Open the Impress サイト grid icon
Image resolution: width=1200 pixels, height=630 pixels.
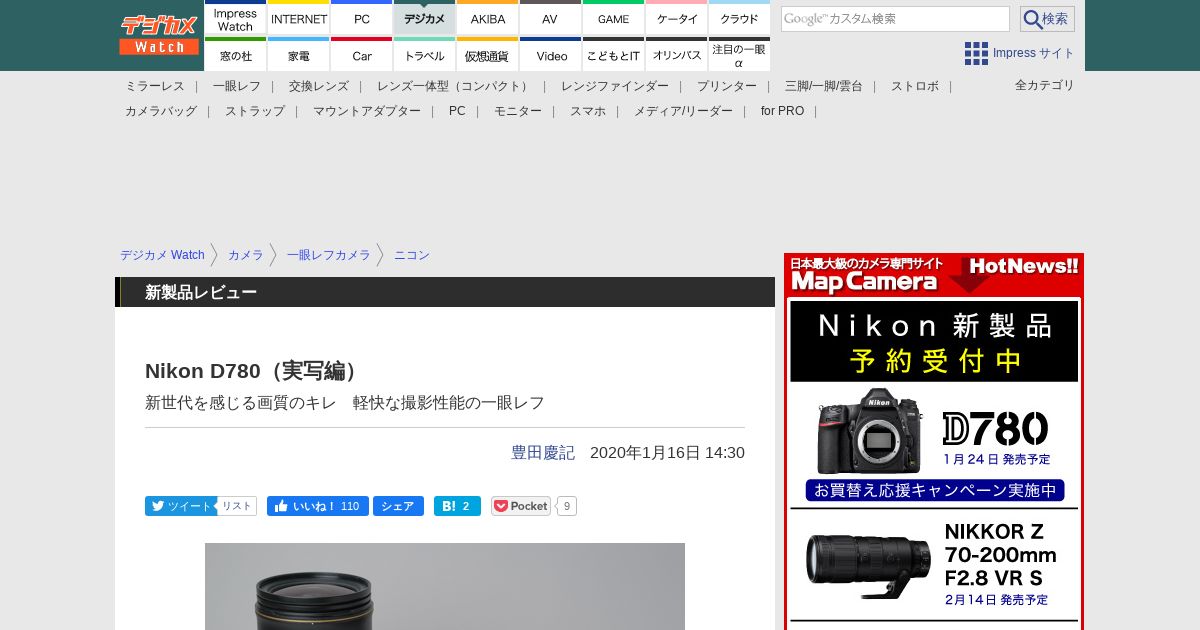[976, 53]
